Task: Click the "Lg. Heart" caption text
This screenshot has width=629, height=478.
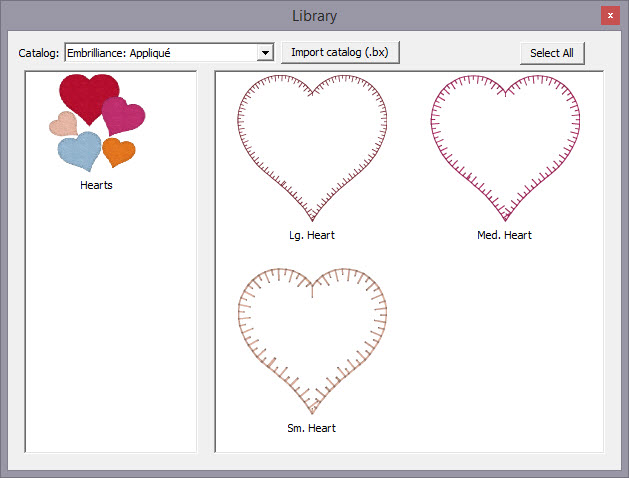Action: click(312, 235)
